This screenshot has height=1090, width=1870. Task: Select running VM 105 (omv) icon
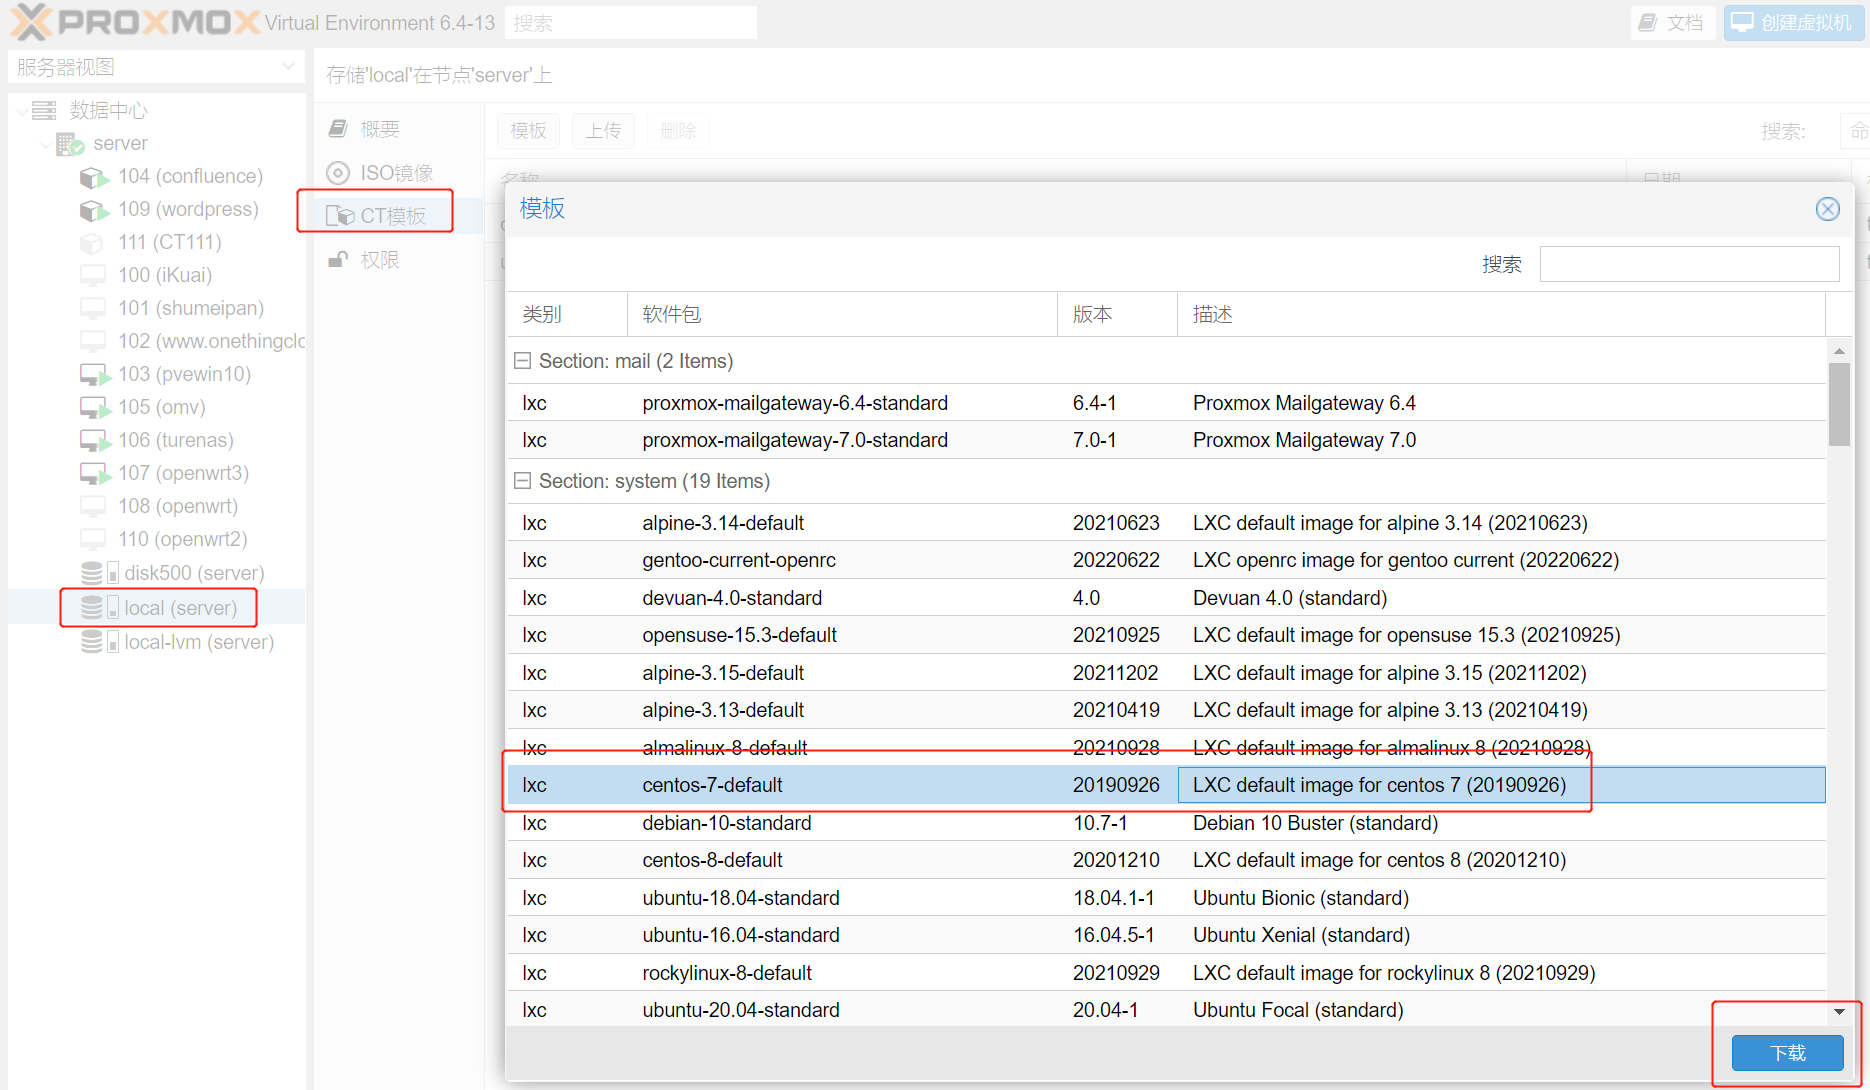click(x=95, y=408)
